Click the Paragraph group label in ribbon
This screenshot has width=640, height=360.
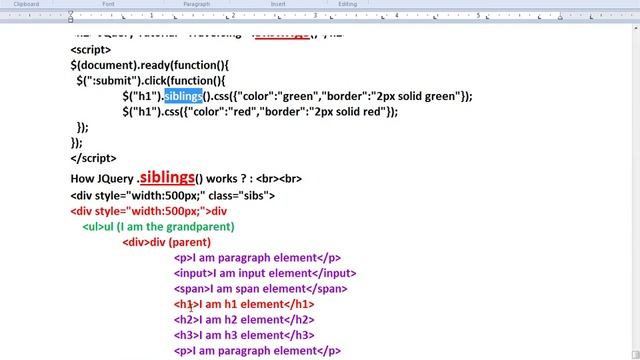[197, 4]
